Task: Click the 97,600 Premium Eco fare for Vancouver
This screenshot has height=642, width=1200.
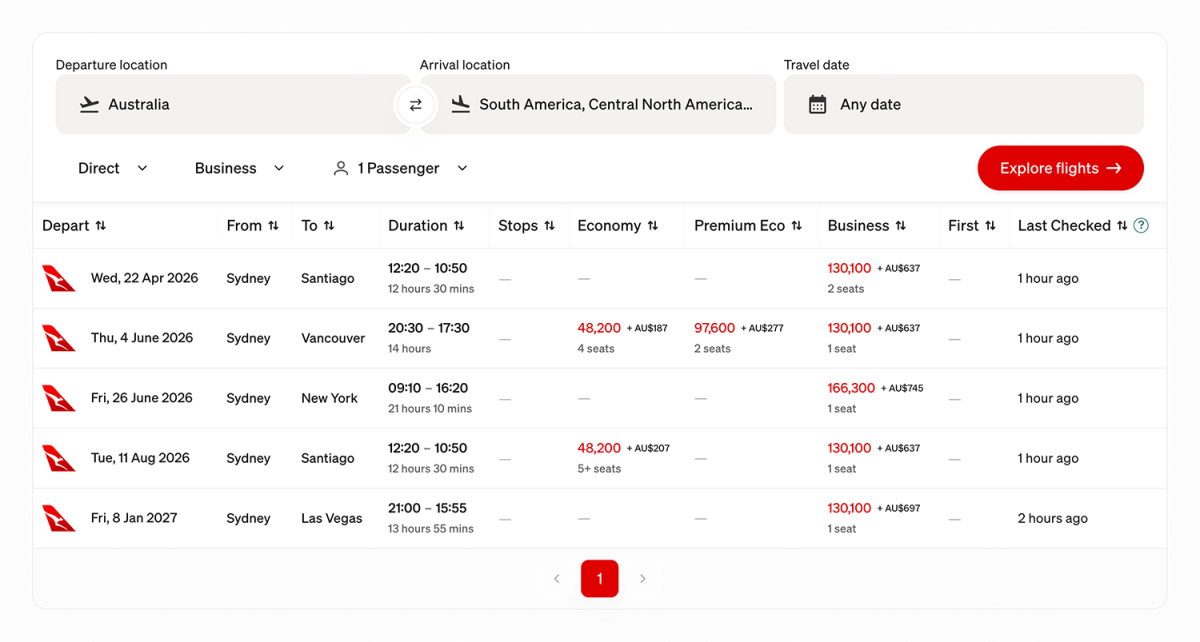Action: [714, 328]
